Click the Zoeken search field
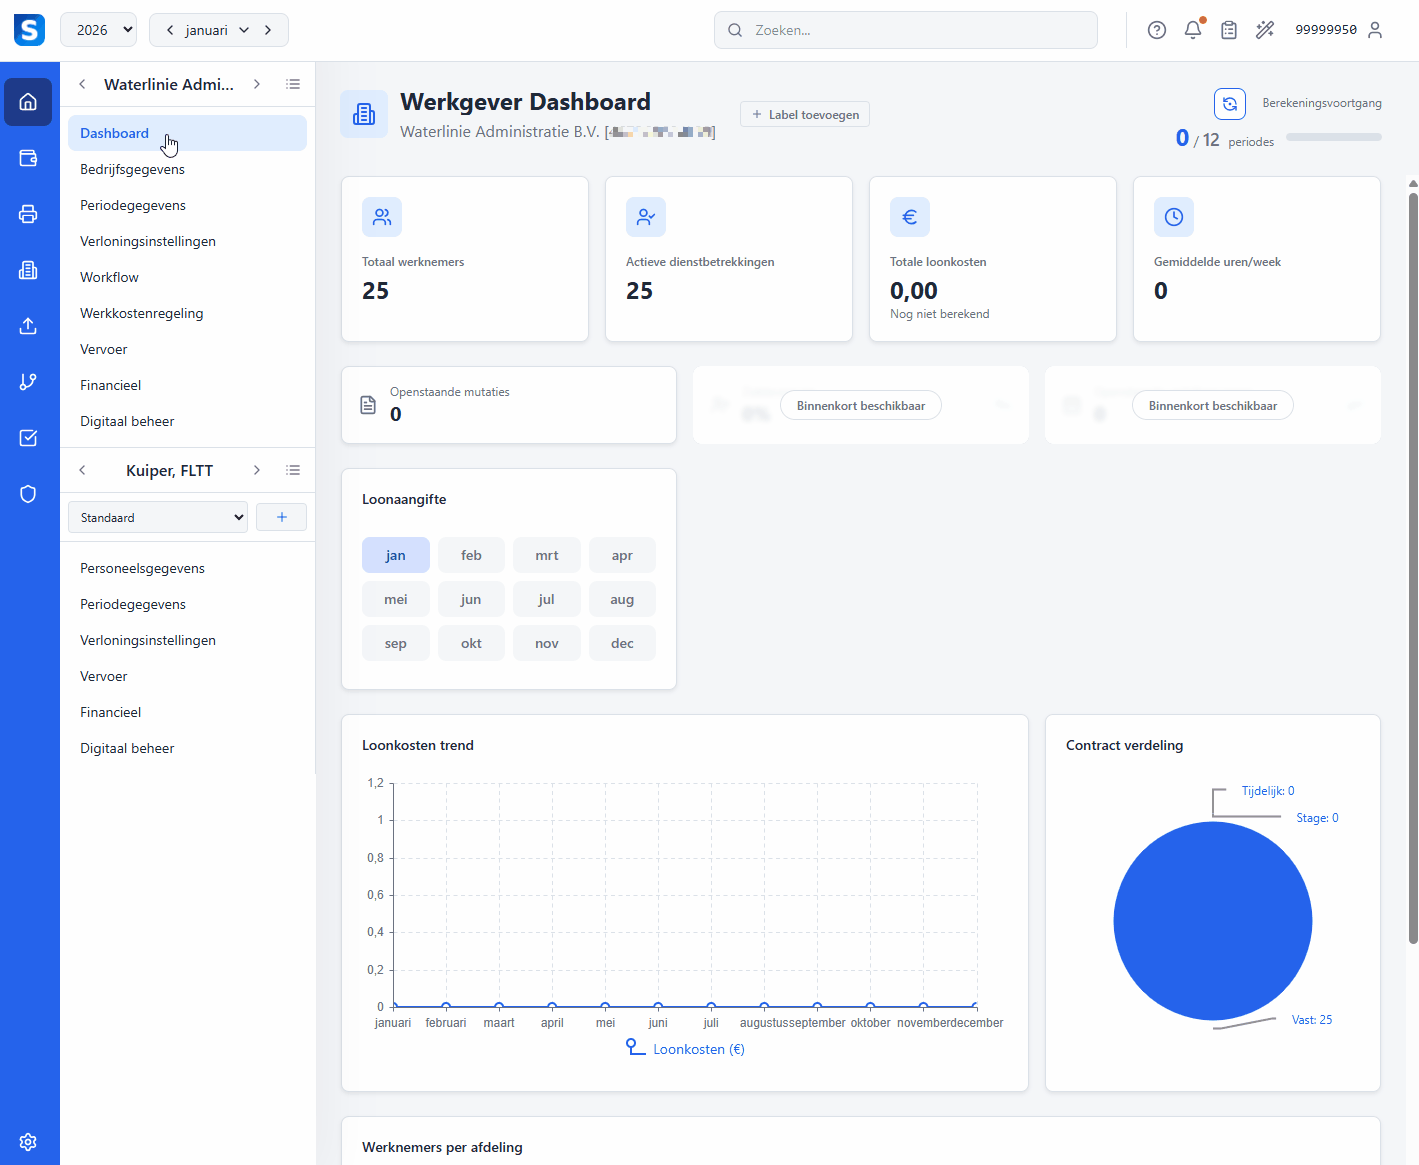The image size is (1419, 1165). (x=906, y=30)
